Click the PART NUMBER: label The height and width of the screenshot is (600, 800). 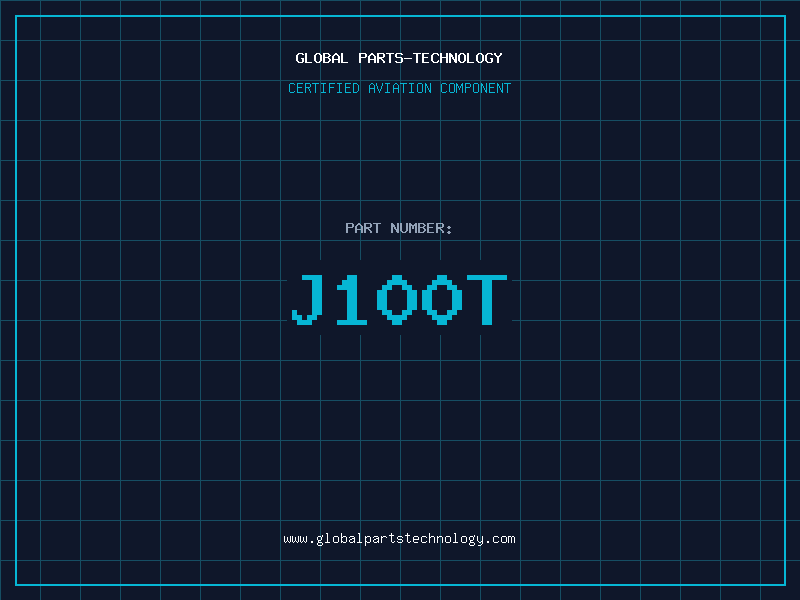pyautogui.click(x=399, y=228)
